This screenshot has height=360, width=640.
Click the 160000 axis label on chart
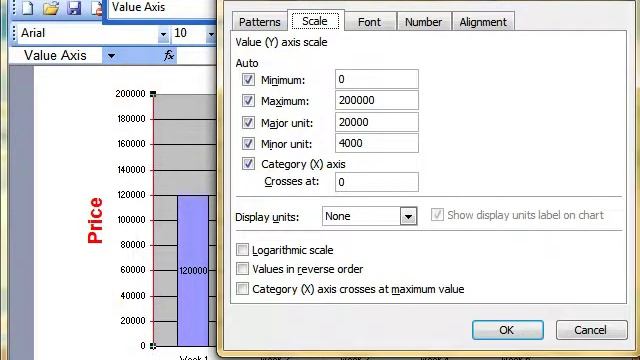tap(131, 144)
